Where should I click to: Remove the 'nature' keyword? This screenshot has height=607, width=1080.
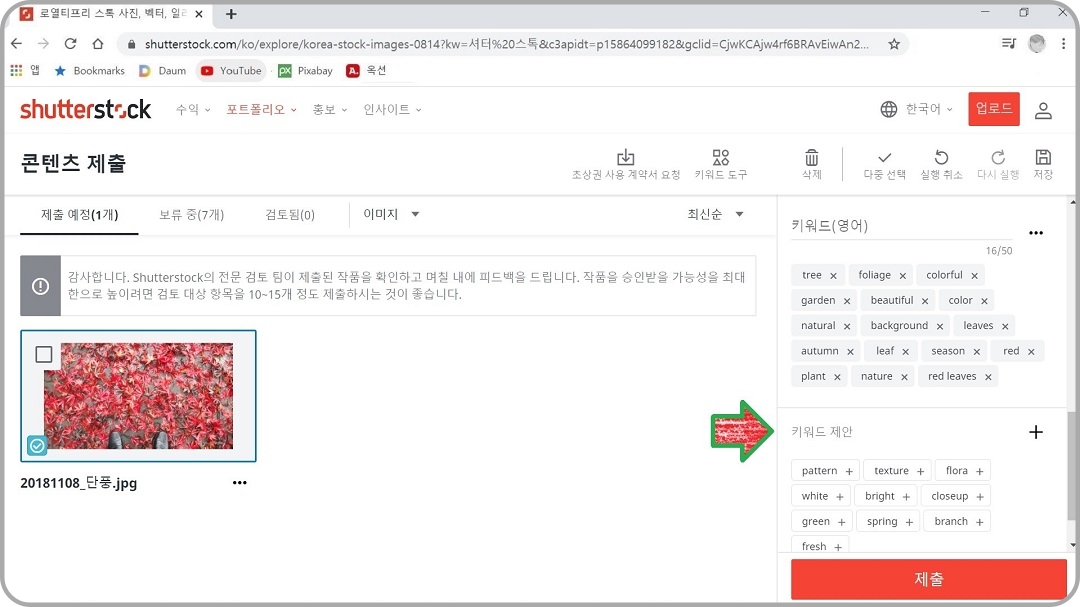tap(904, 377)
